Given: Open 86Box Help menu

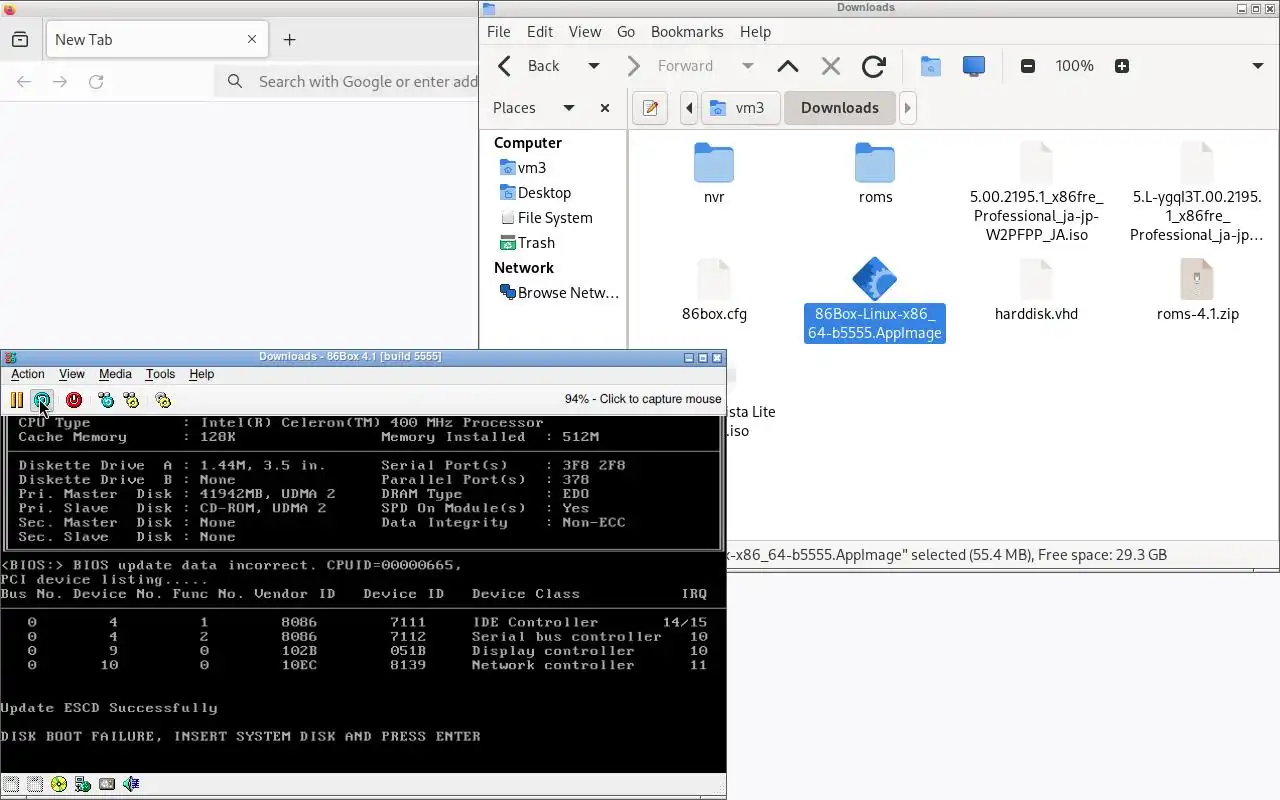Looking at the screenshot, I should (202, 374).
